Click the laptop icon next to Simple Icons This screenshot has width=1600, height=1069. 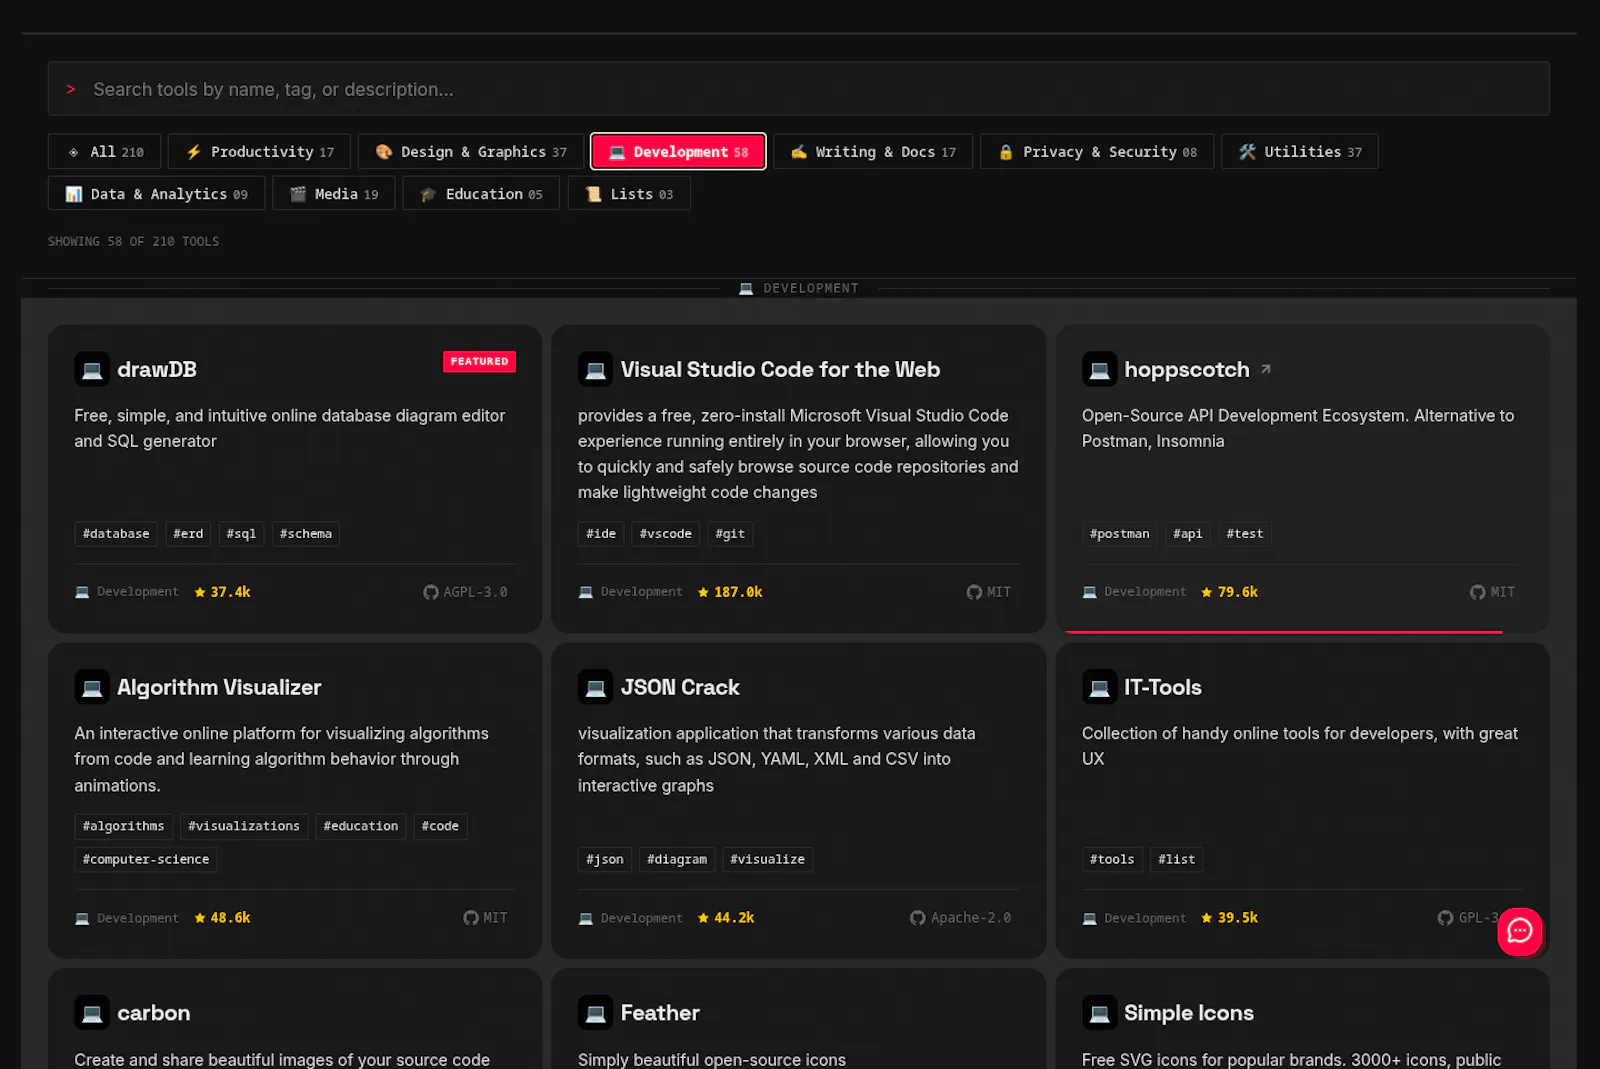(x=1099, y=1013)
